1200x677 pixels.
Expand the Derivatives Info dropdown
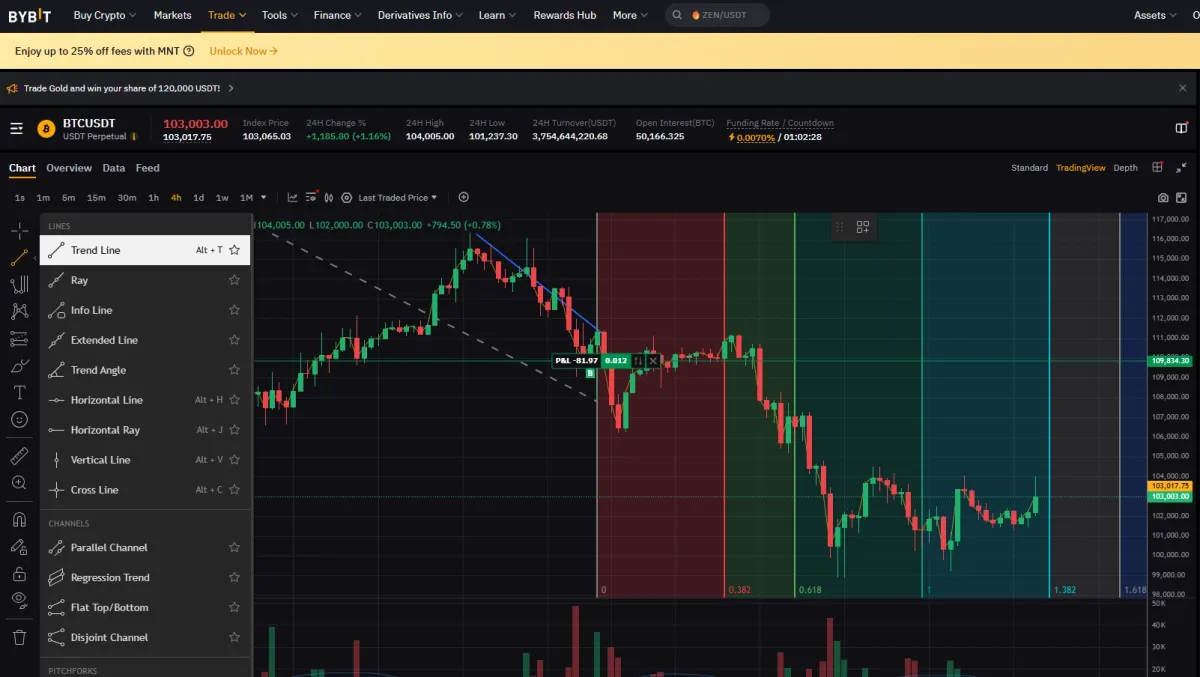pos(421,15)
